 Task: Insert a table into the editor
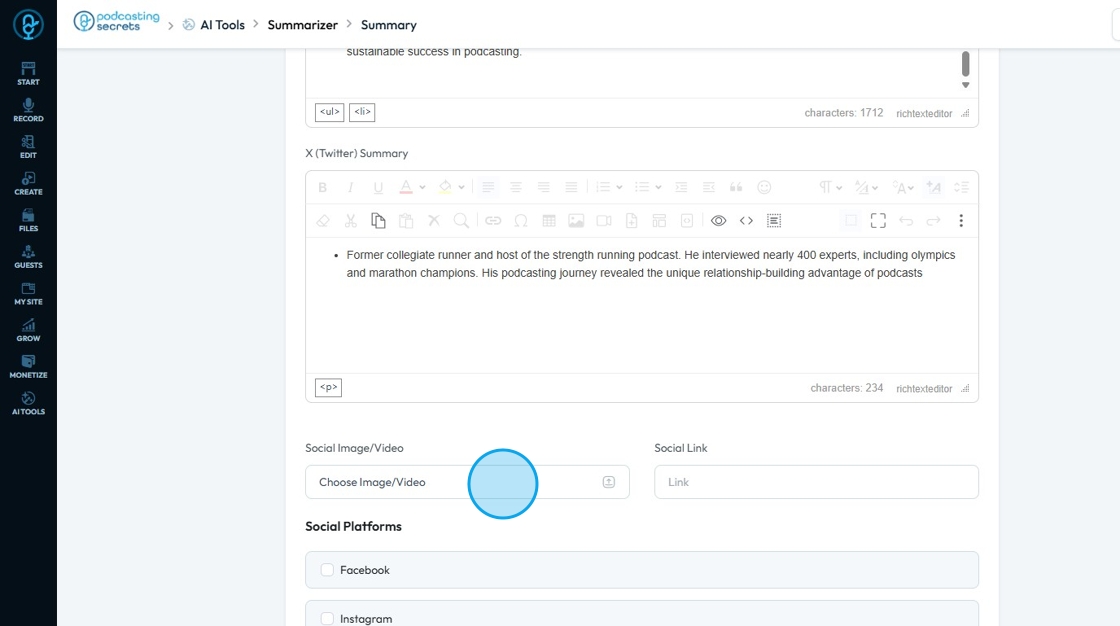point(549,220)
